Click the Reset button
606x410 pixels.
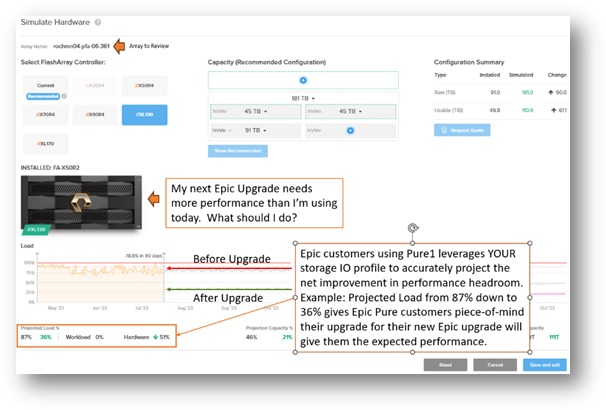(x=445, y=365)
